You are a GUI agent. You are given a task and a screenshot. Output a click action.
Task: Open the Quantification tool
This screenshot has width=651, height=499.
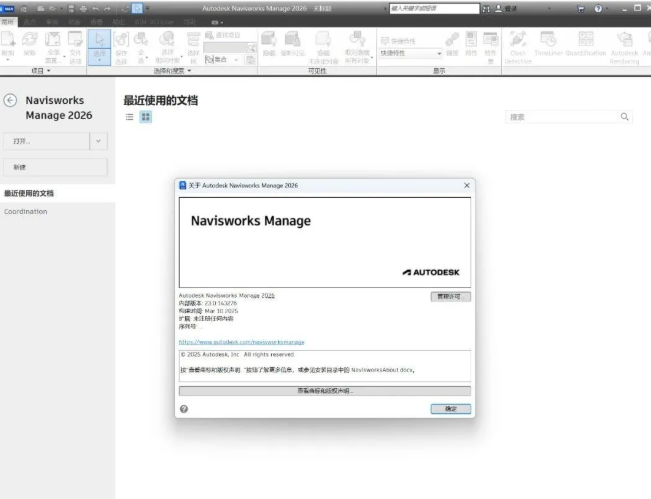(x=586, y=44)
